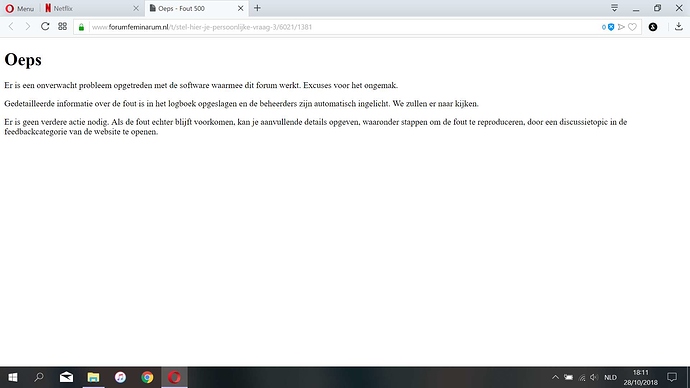690x388 pixels.
Task: Close the Netflix tab
Action: tap(136, 8)
